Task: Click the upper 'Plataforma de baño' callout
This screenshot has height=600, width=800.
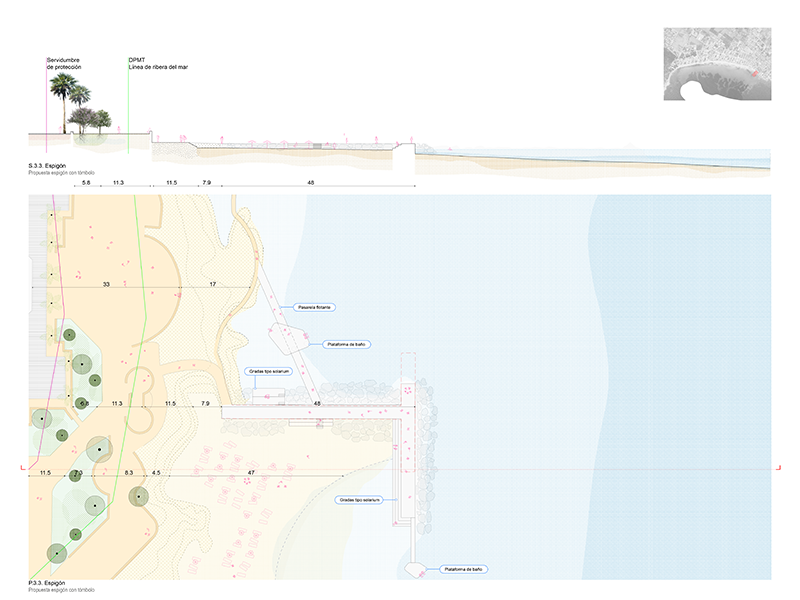Action: pos(346,344)
